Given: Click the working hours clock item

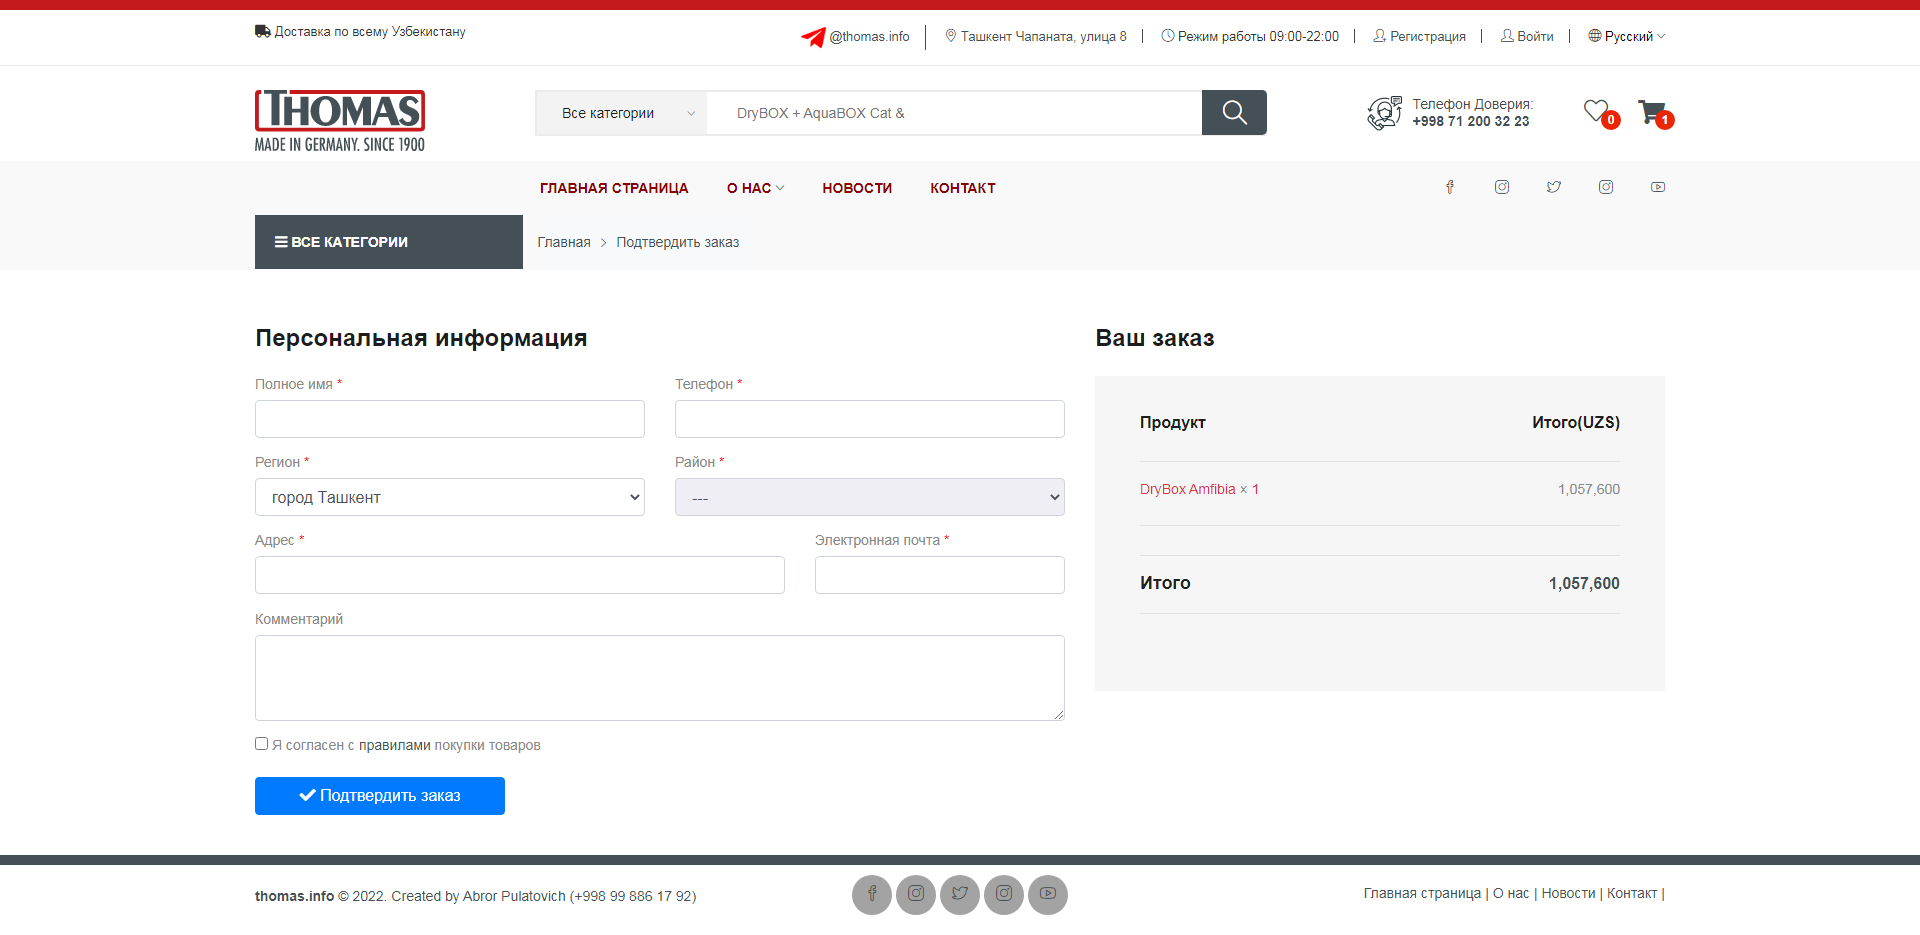Looking at the screenshot, I should click(1250, 37).
